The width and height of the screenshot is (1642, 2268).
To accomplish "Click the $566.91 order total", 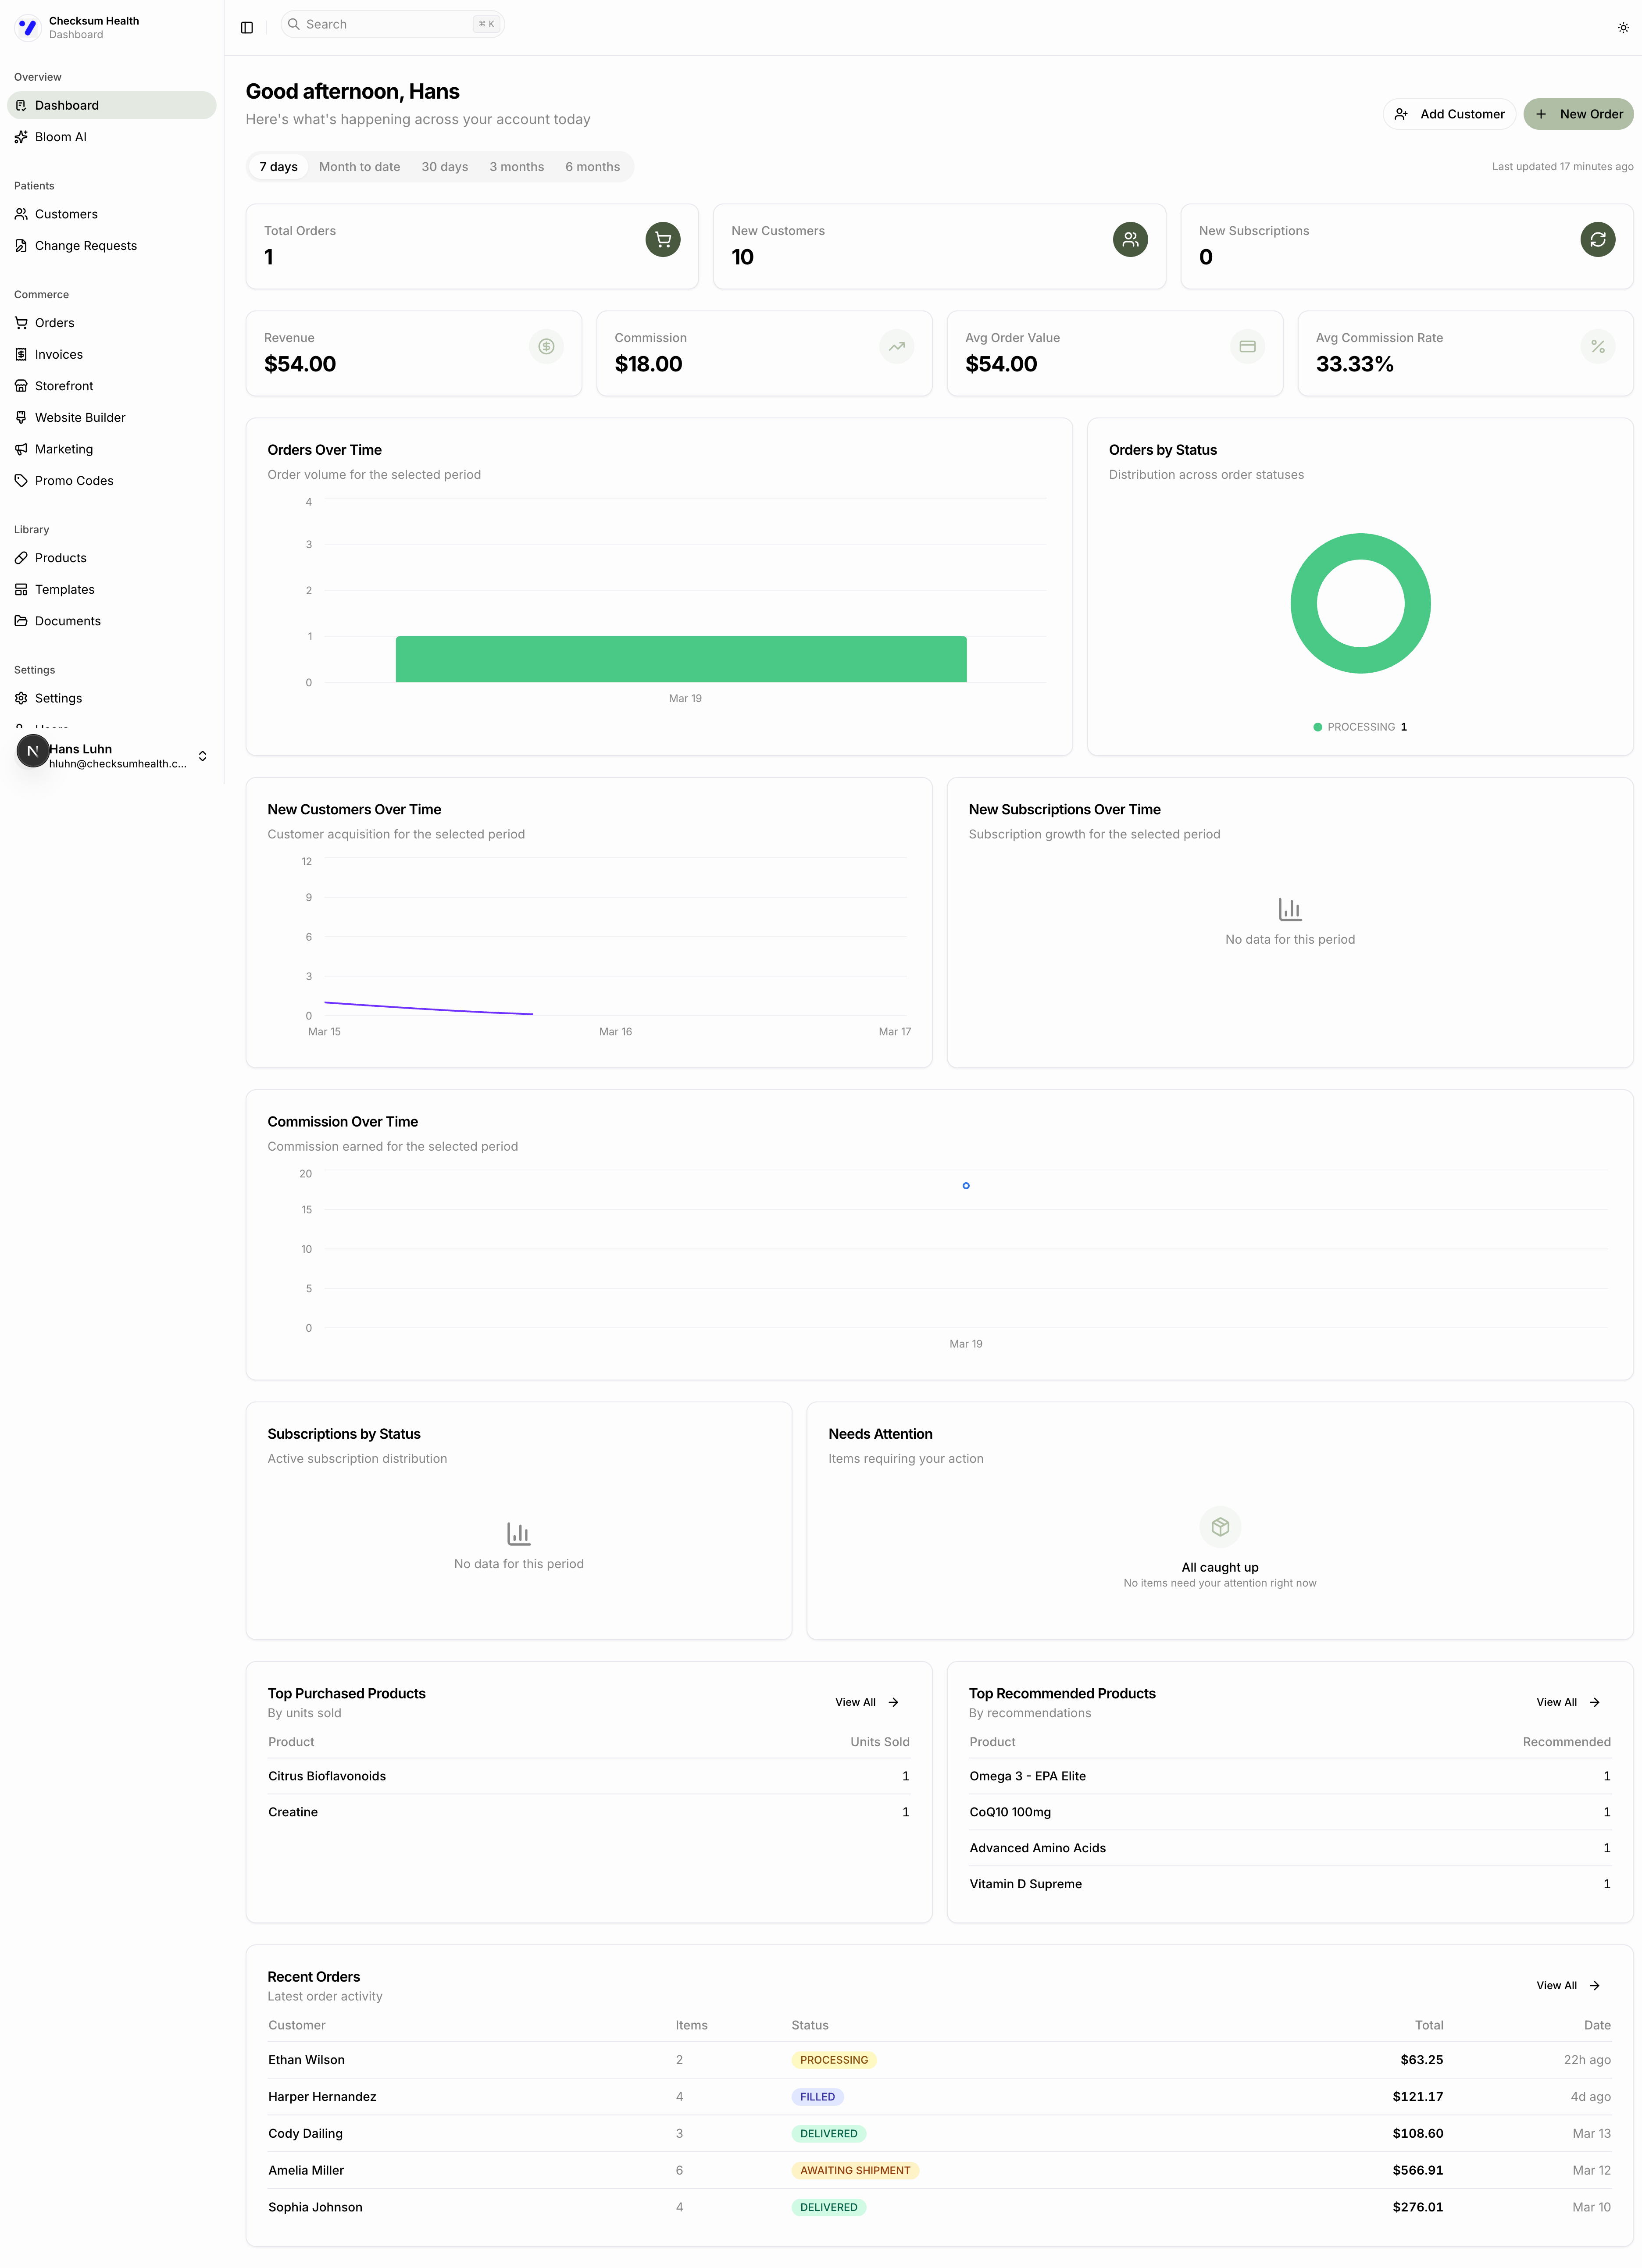I will tap(1417, 2170).
